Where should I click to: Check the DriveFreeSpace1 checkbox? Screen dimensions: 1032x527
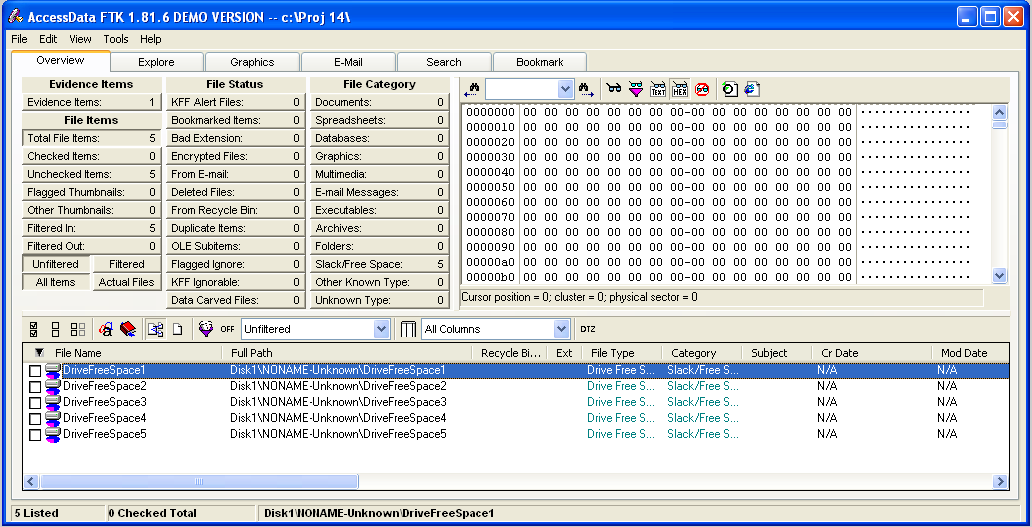(35, 371)
